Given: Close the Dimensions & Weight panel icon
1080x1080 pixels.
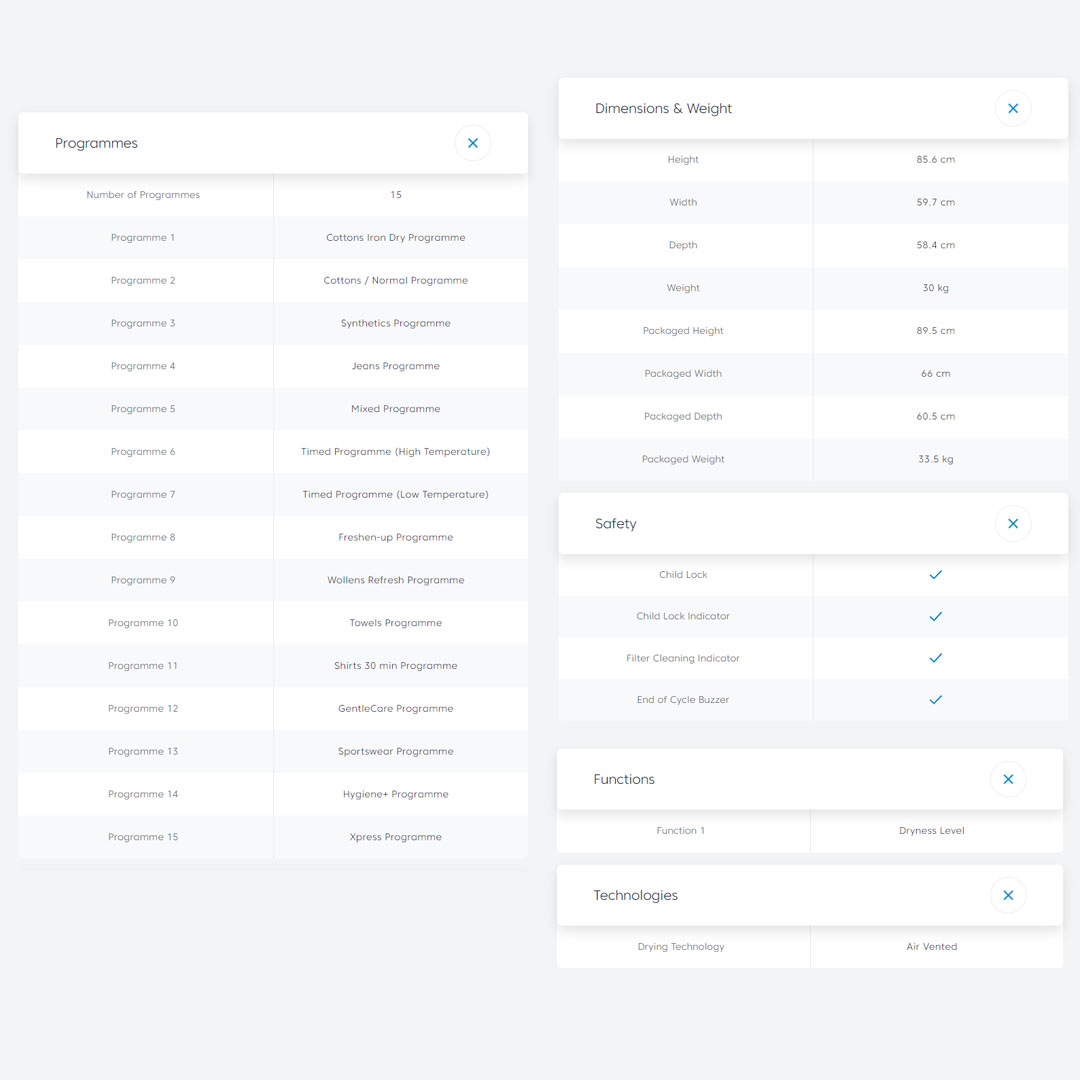Looking at the screenshot, I should (x=1013, y=108).
